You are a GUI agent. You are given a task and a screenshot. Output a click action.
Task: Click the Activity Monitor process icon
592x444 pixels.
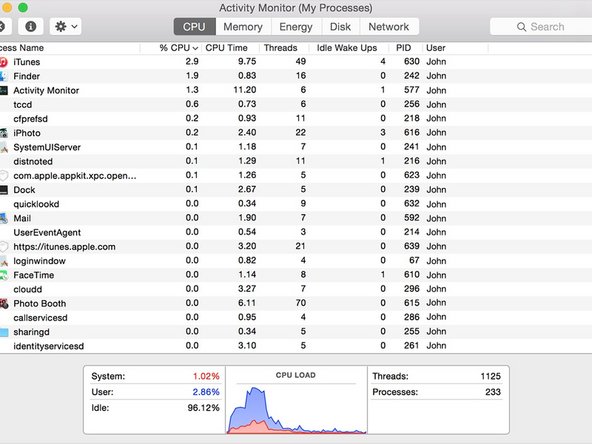(3, 90)
